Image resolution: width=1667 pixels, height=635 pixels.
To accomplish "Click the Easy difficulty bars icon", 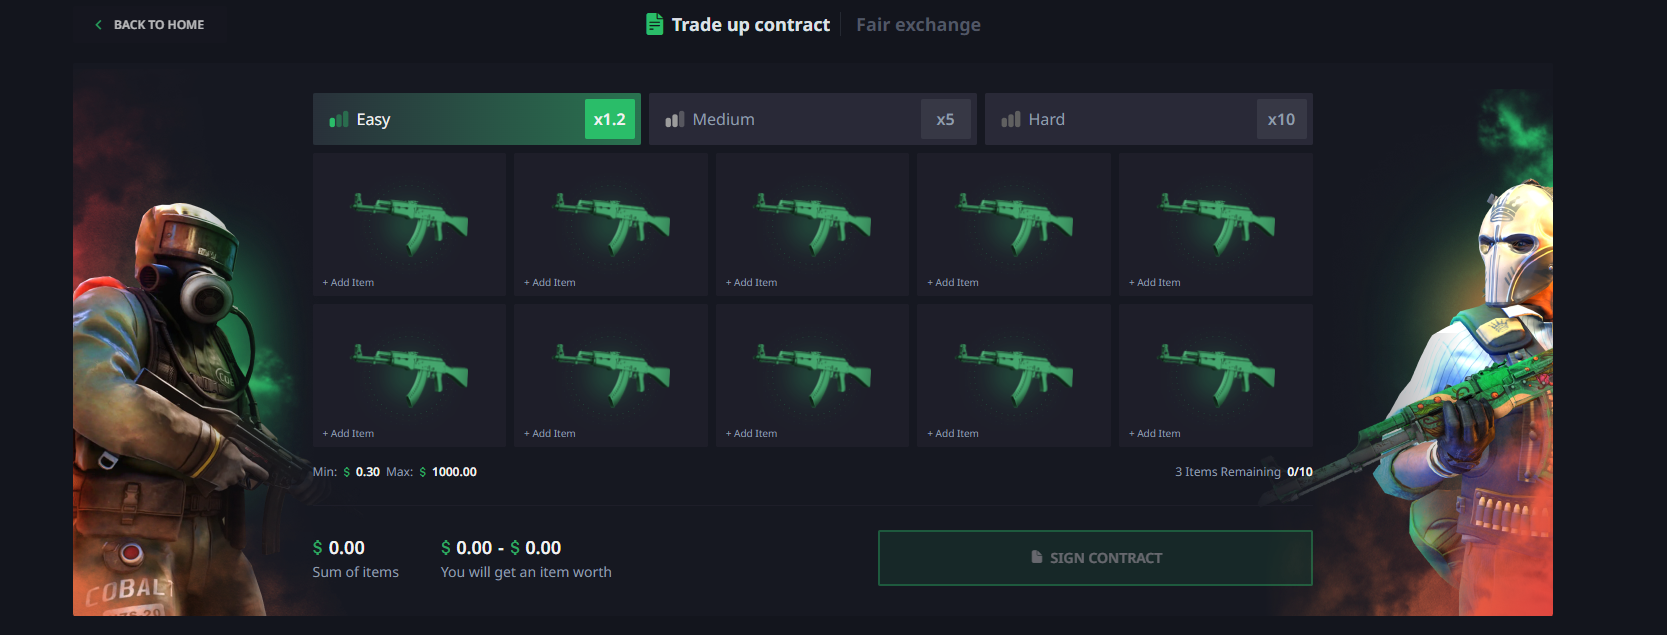I will pyautogui.click(x=339, y=120).
